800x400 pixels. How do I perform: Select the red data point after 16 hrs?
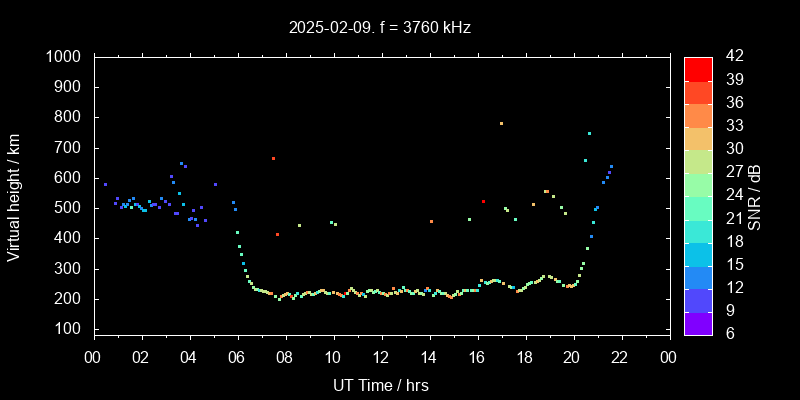483,202
